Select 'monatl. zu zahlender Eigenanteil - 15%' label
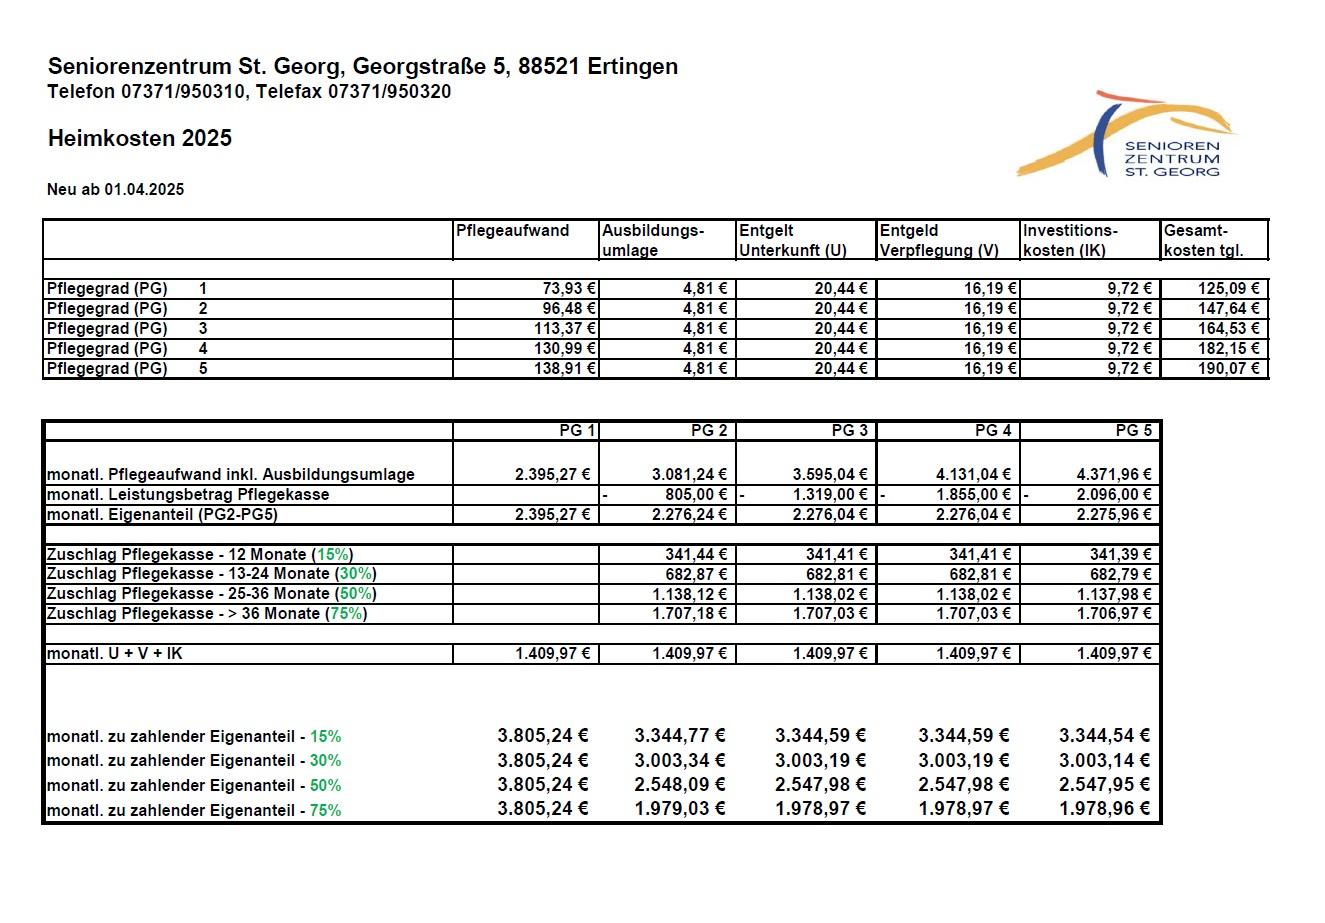 click(194, 737)
